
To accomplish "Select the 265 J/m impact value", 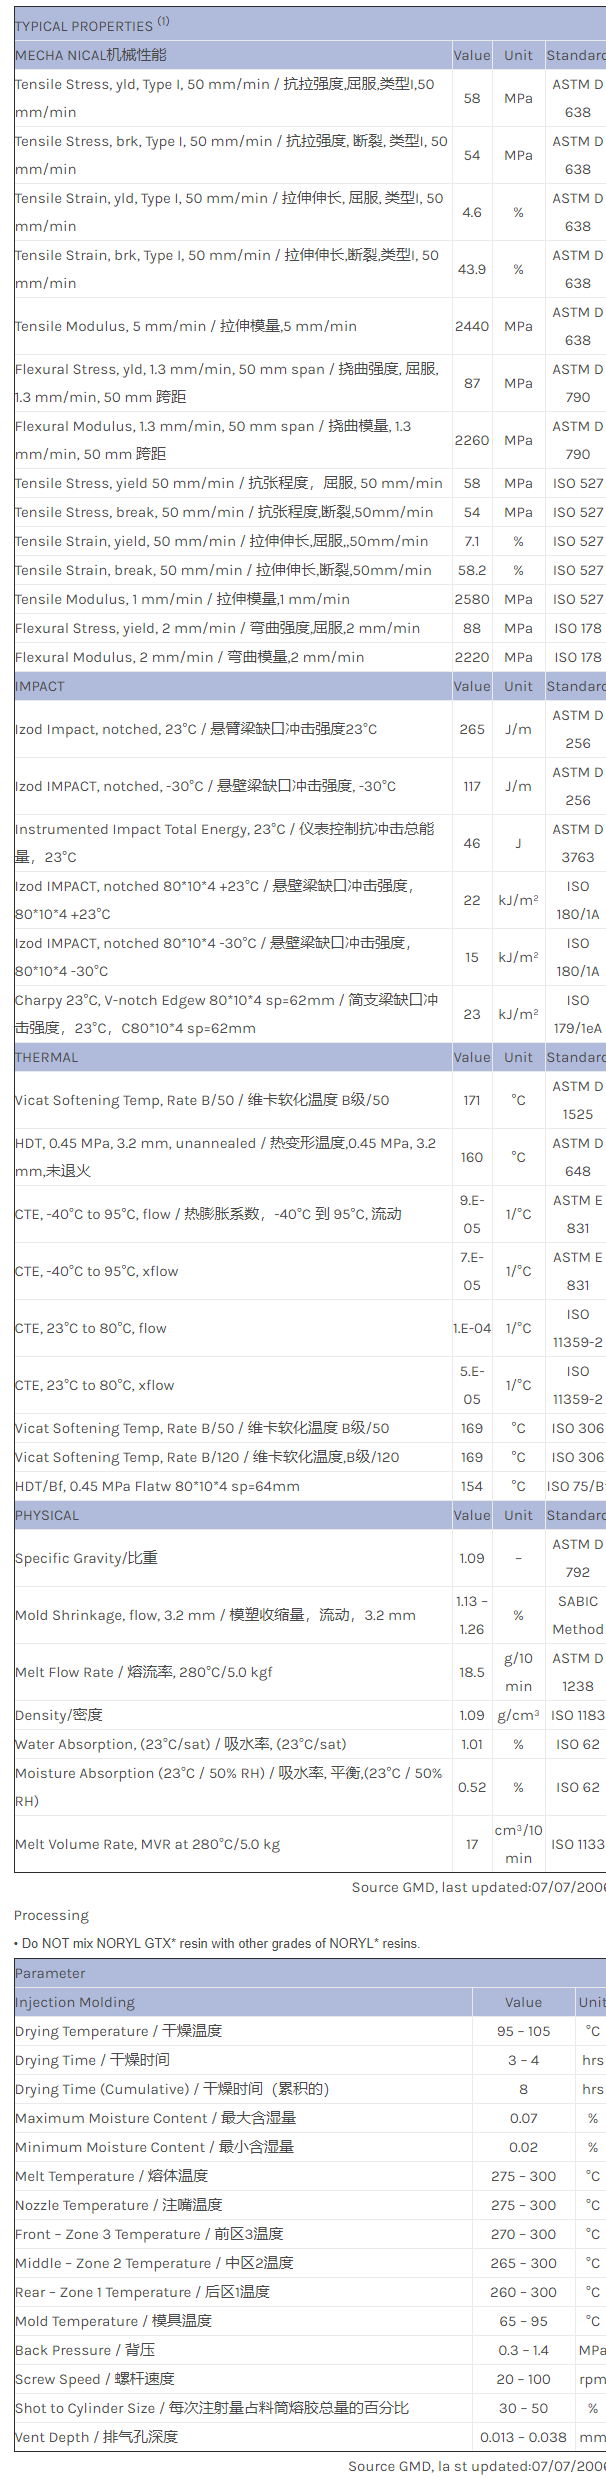I will coord(472,729).
